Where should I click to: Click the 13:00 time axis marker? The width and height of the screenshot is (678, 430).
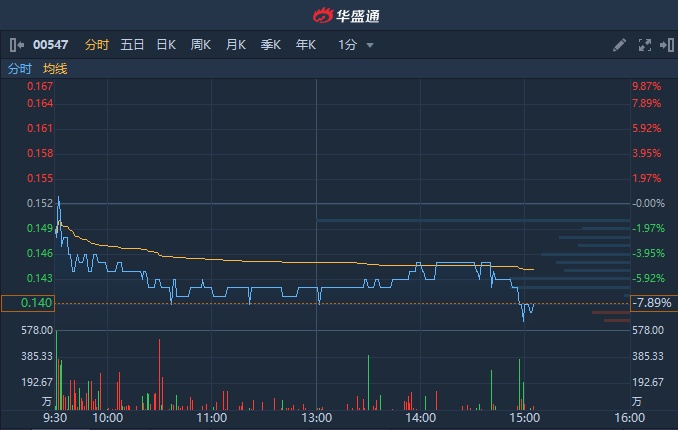pos(316,418)
